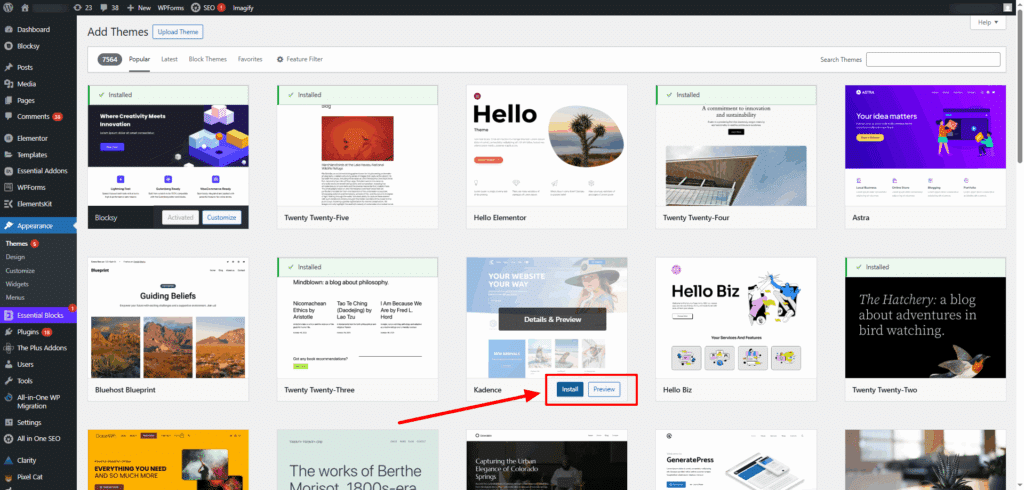Viewport: 1024px width, 490px height.
Task: Click the All-in-One WP Migration icon
Action: coord(8,397)
